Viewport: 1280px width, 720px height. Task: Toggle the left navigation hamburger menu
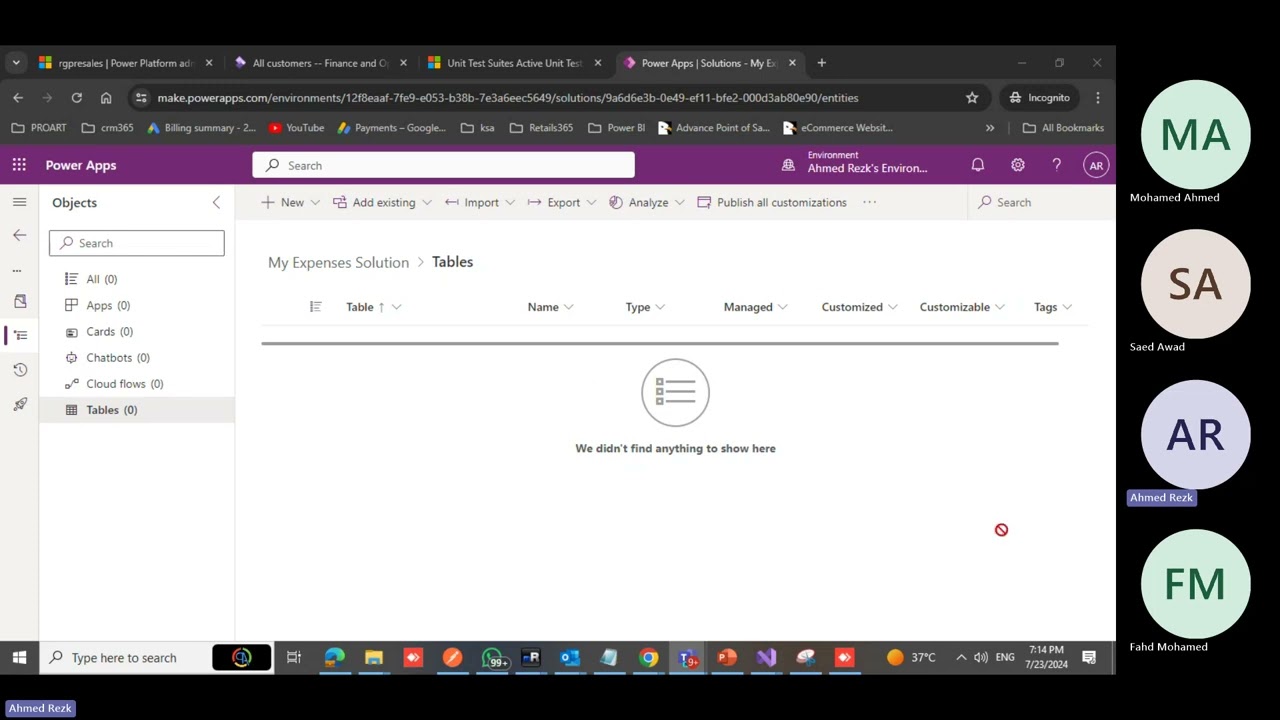(x=19, y=202)
